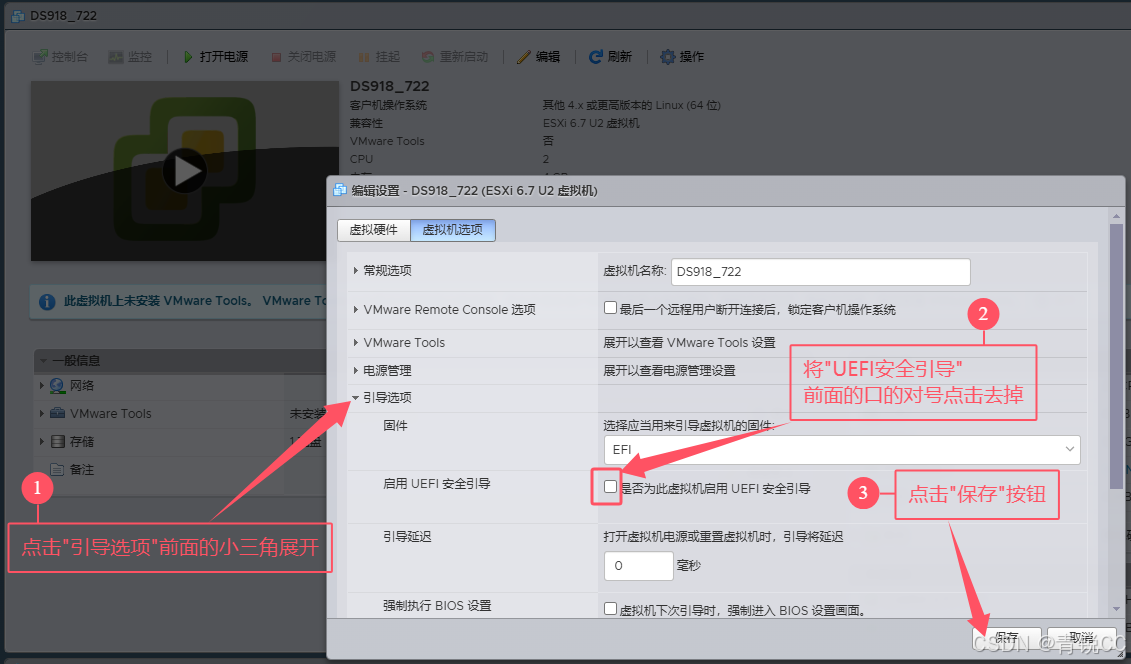Click the Edit settings dialog title icon
The height and width of the screenshot is (664, 1131).
click(340, 190)
